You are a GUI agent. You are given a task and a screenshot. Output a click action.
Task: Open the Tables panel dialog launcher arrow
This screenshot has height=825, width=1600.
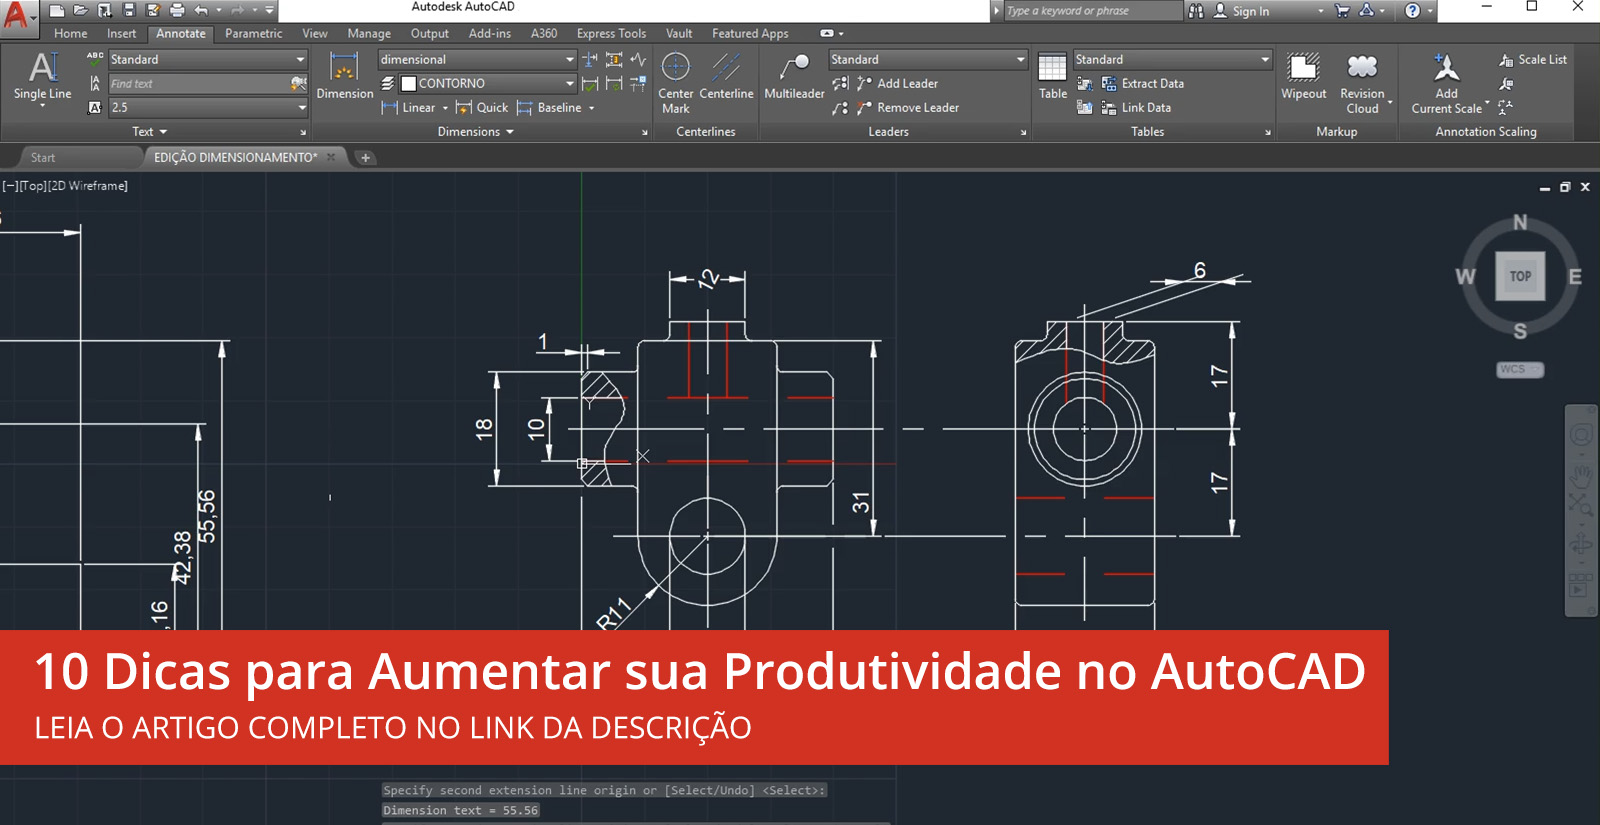coord(1268,132)
